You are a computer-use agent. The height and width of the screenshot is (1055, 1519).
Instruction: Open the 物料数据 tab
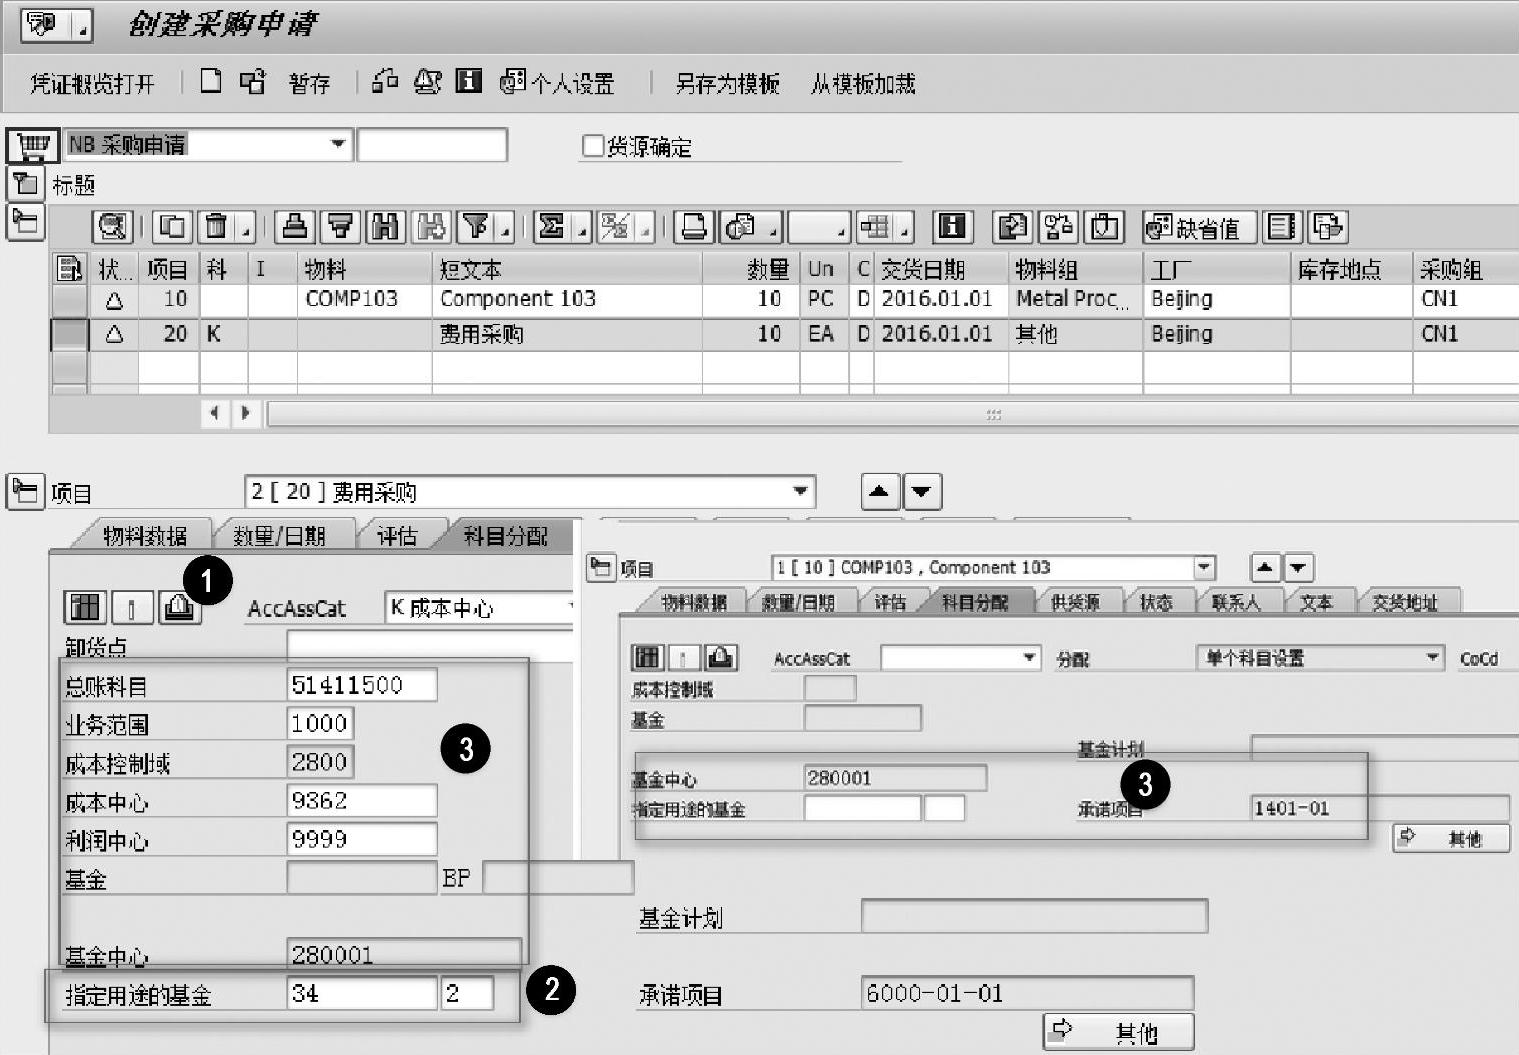(x=145, y=536)
